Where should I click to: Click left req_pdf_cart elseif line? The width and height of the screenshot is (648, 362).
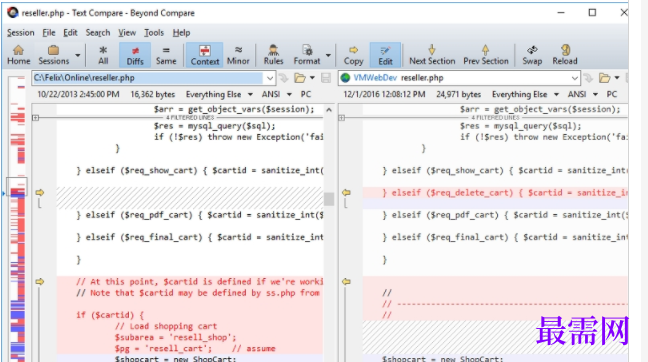tap(200, 215)
